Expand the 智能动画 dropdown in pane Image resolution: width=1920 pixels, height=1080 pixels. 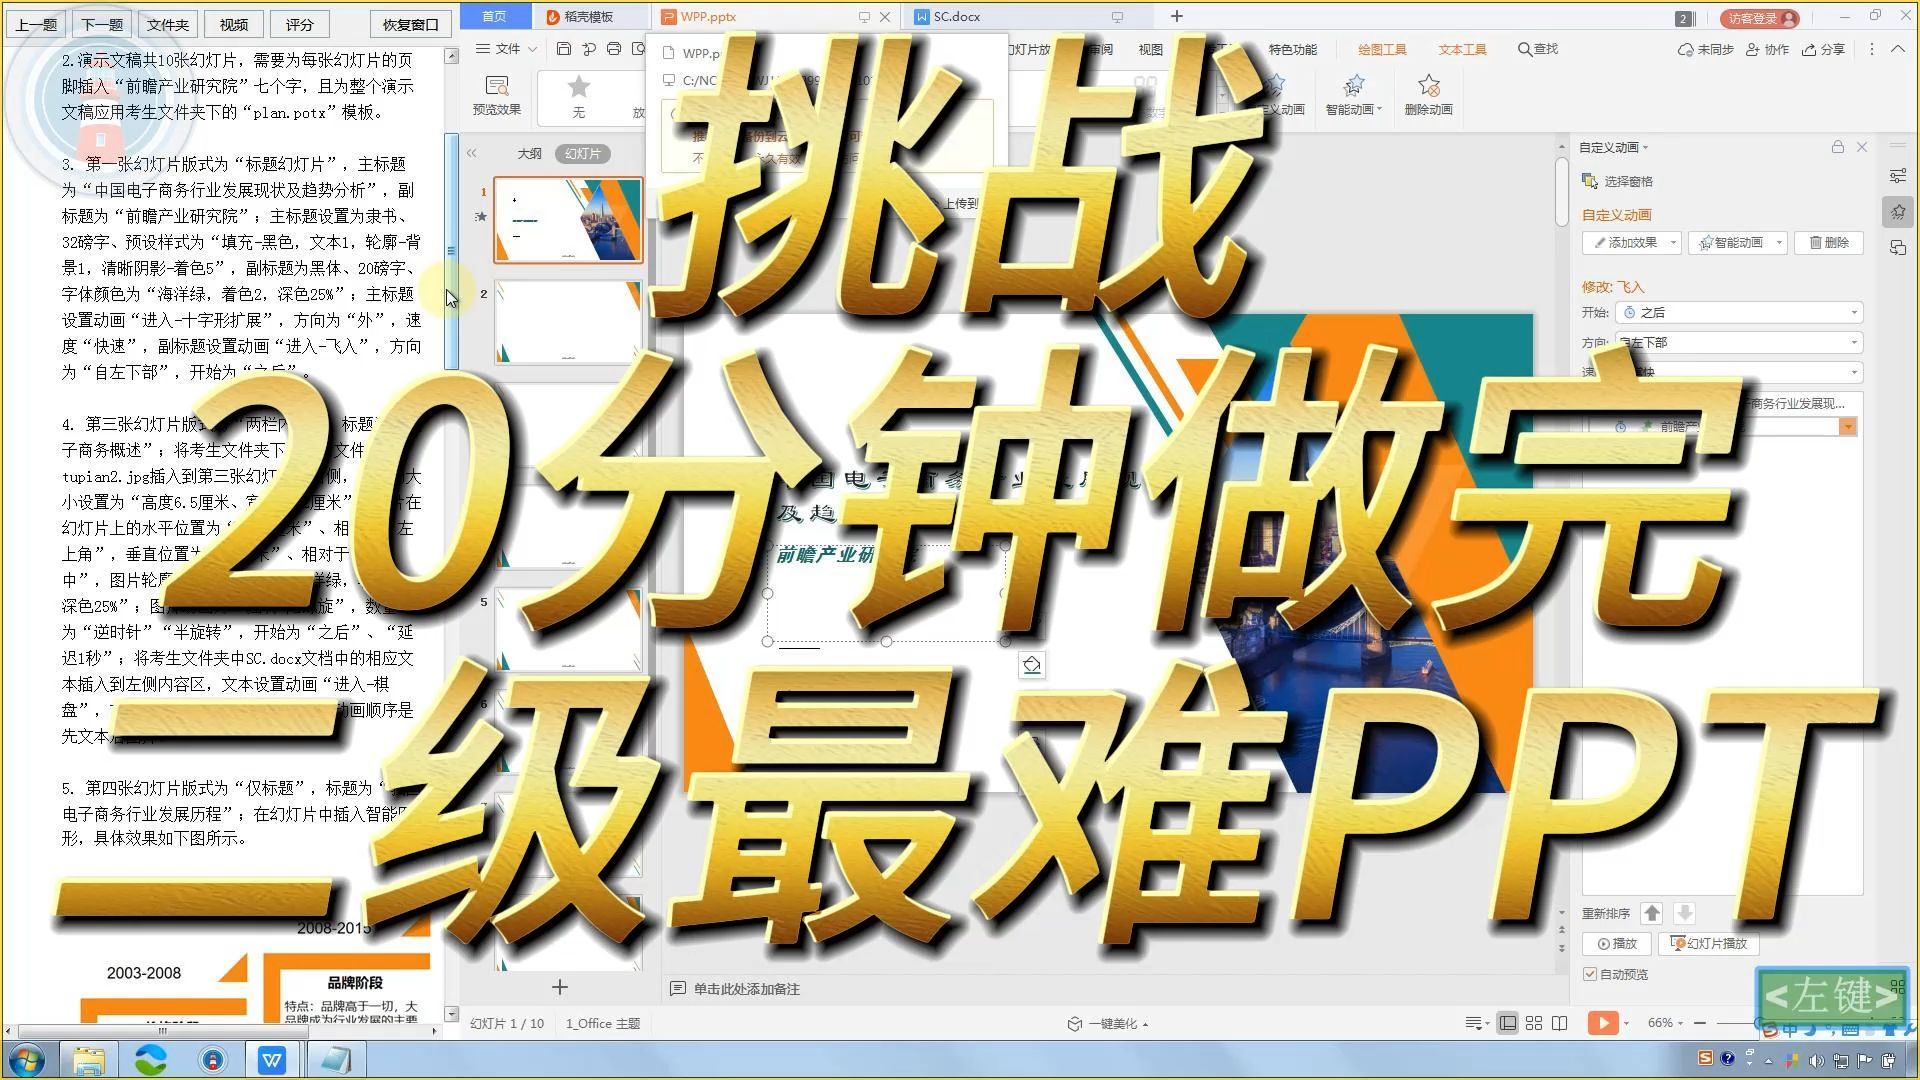tap(1779, 242)
